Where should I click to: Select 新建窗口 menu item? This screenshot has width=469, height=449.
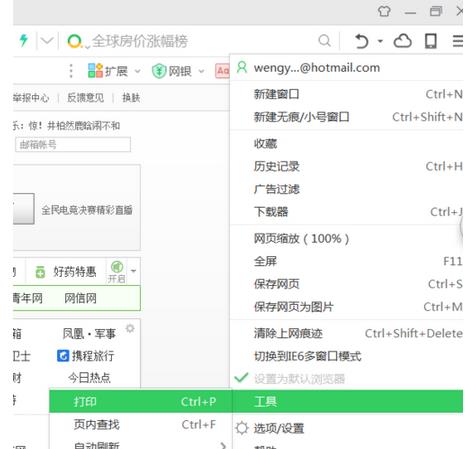347,94
